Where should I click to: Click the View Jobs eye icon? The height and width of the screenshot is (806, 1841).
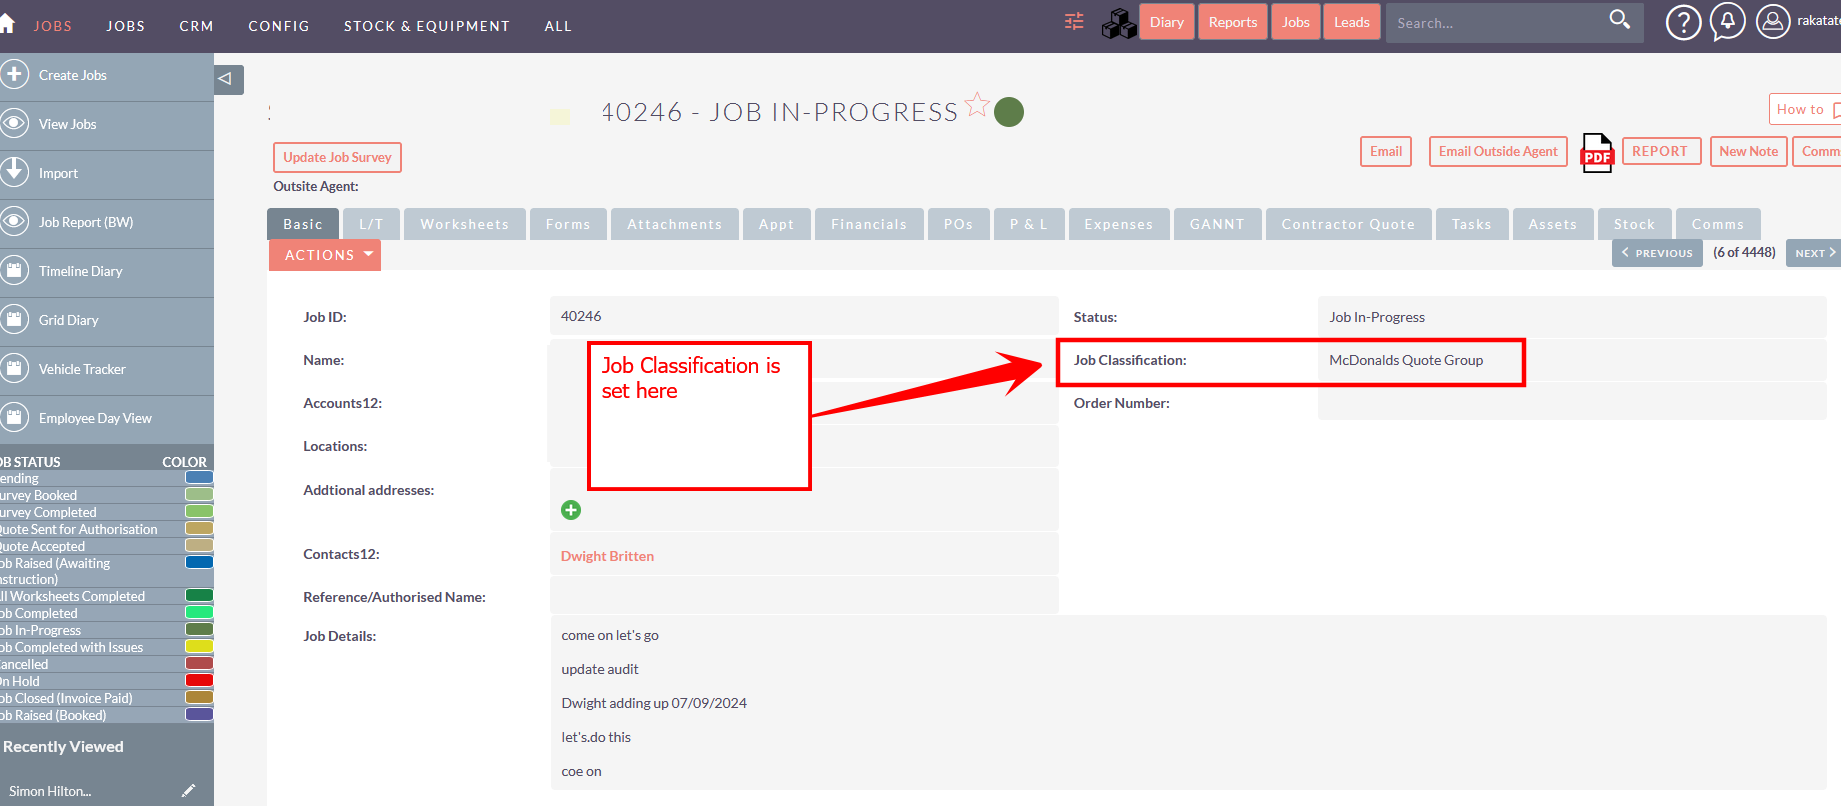(14, 123)
